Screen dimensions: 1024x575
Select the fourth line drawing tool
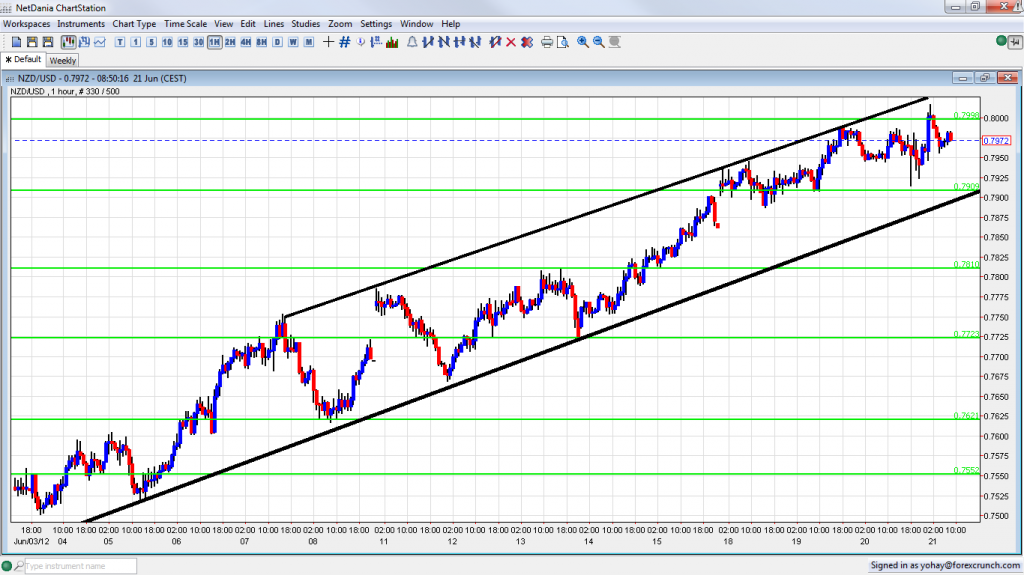(475, 42)
